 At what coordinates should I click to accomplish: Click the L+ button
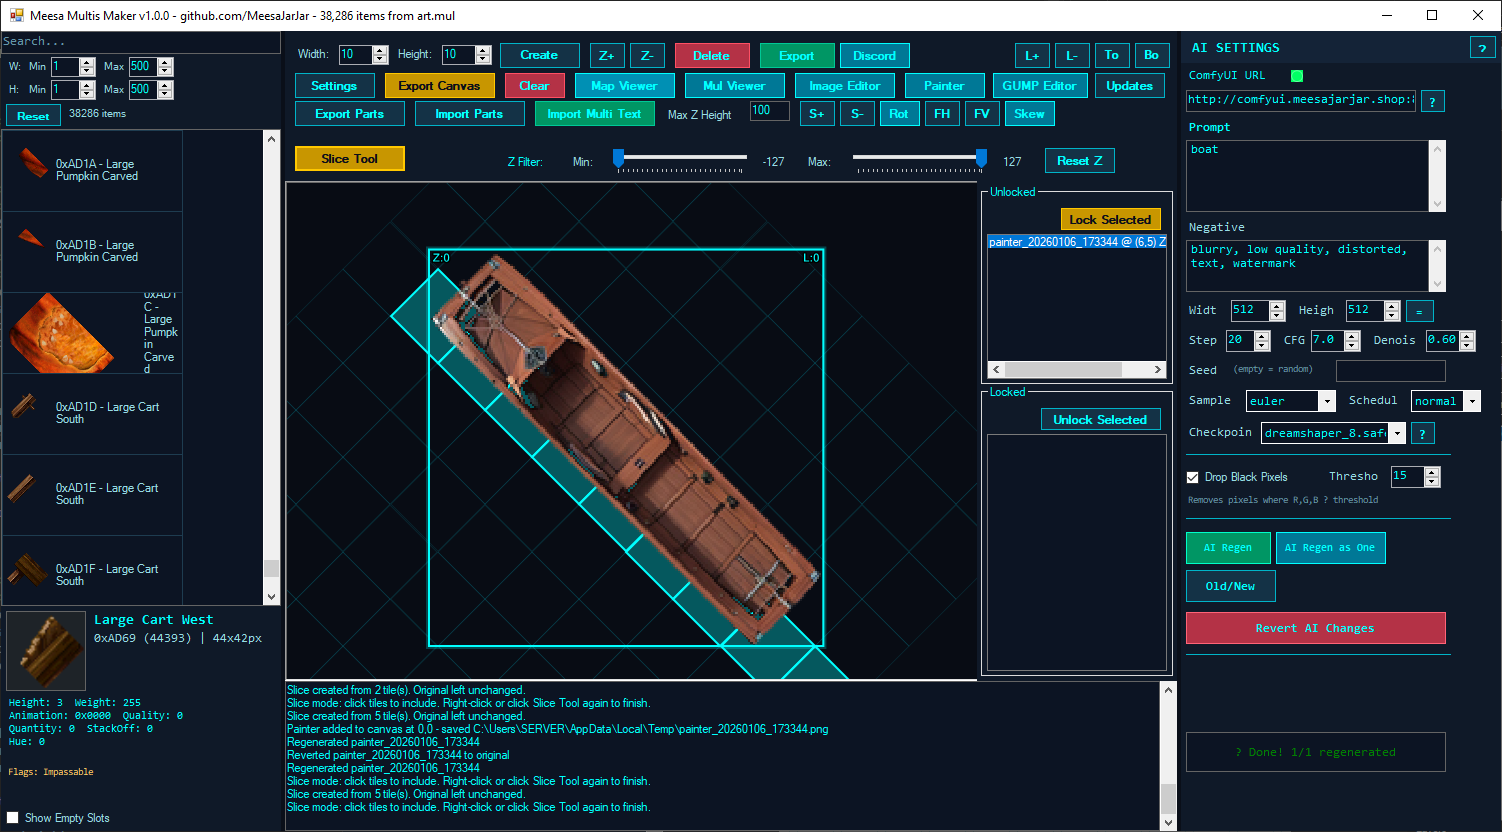[1032, 56]
